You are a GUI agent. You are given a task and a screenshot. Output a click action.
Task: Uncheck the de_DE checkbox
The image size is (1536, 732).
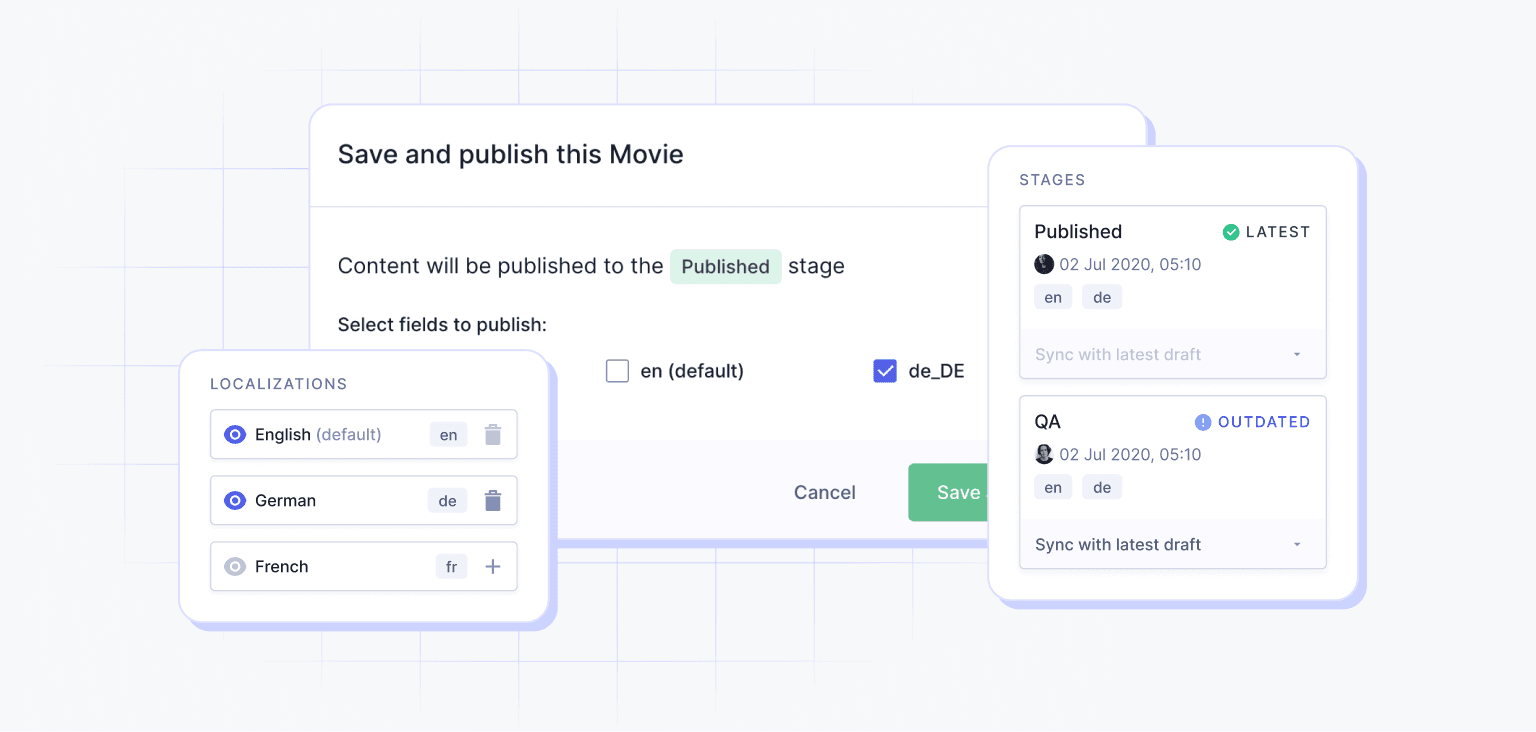click(885, 371)
